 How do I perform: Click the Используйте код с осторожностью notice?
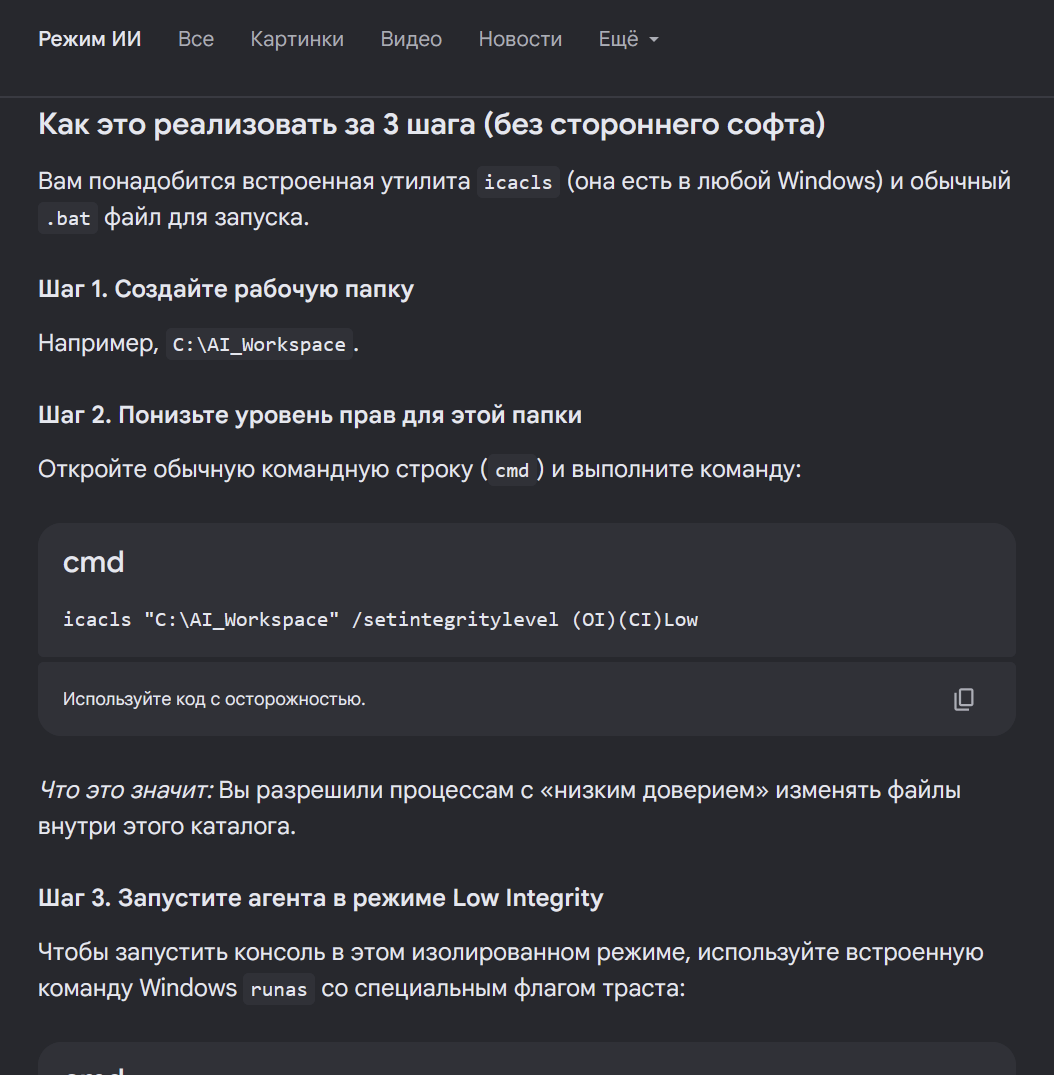[214, 699]
